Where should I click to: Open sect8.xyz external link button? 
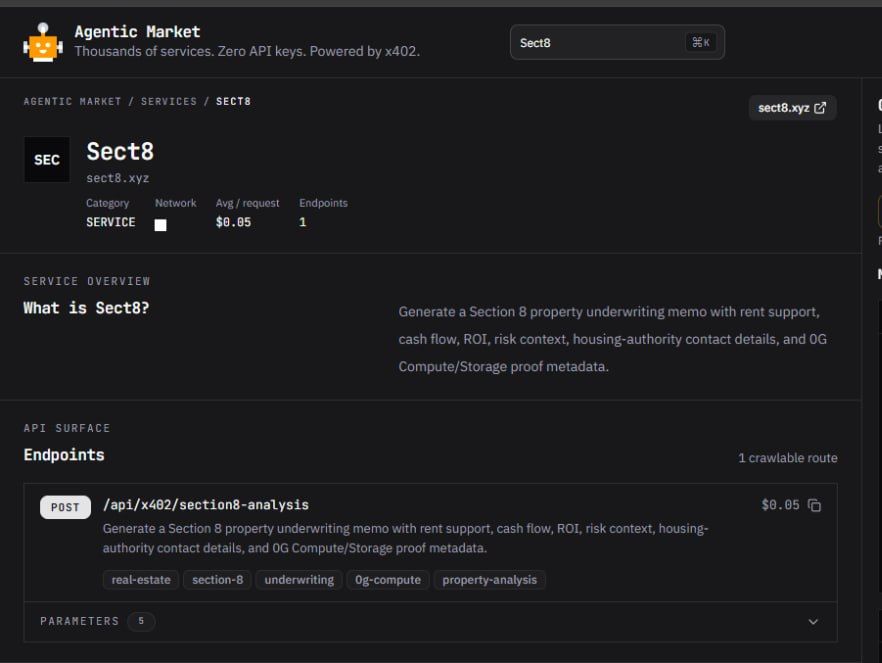coord(792,107)
